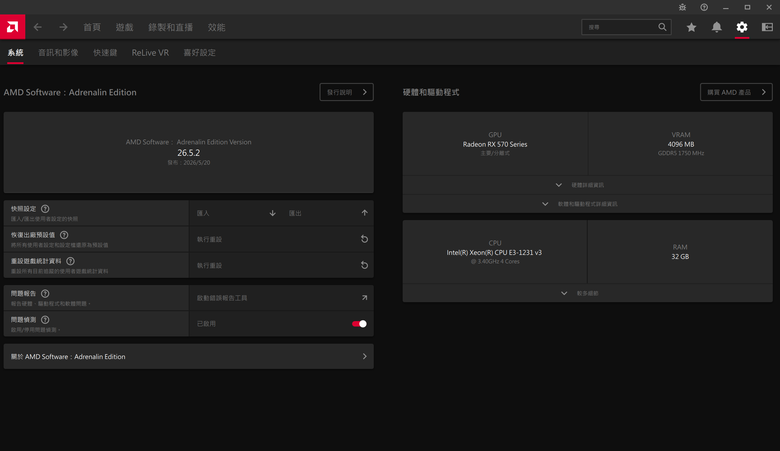Go forward with the right arrow
Screen dimensions: 780x451
coord(63,27)
